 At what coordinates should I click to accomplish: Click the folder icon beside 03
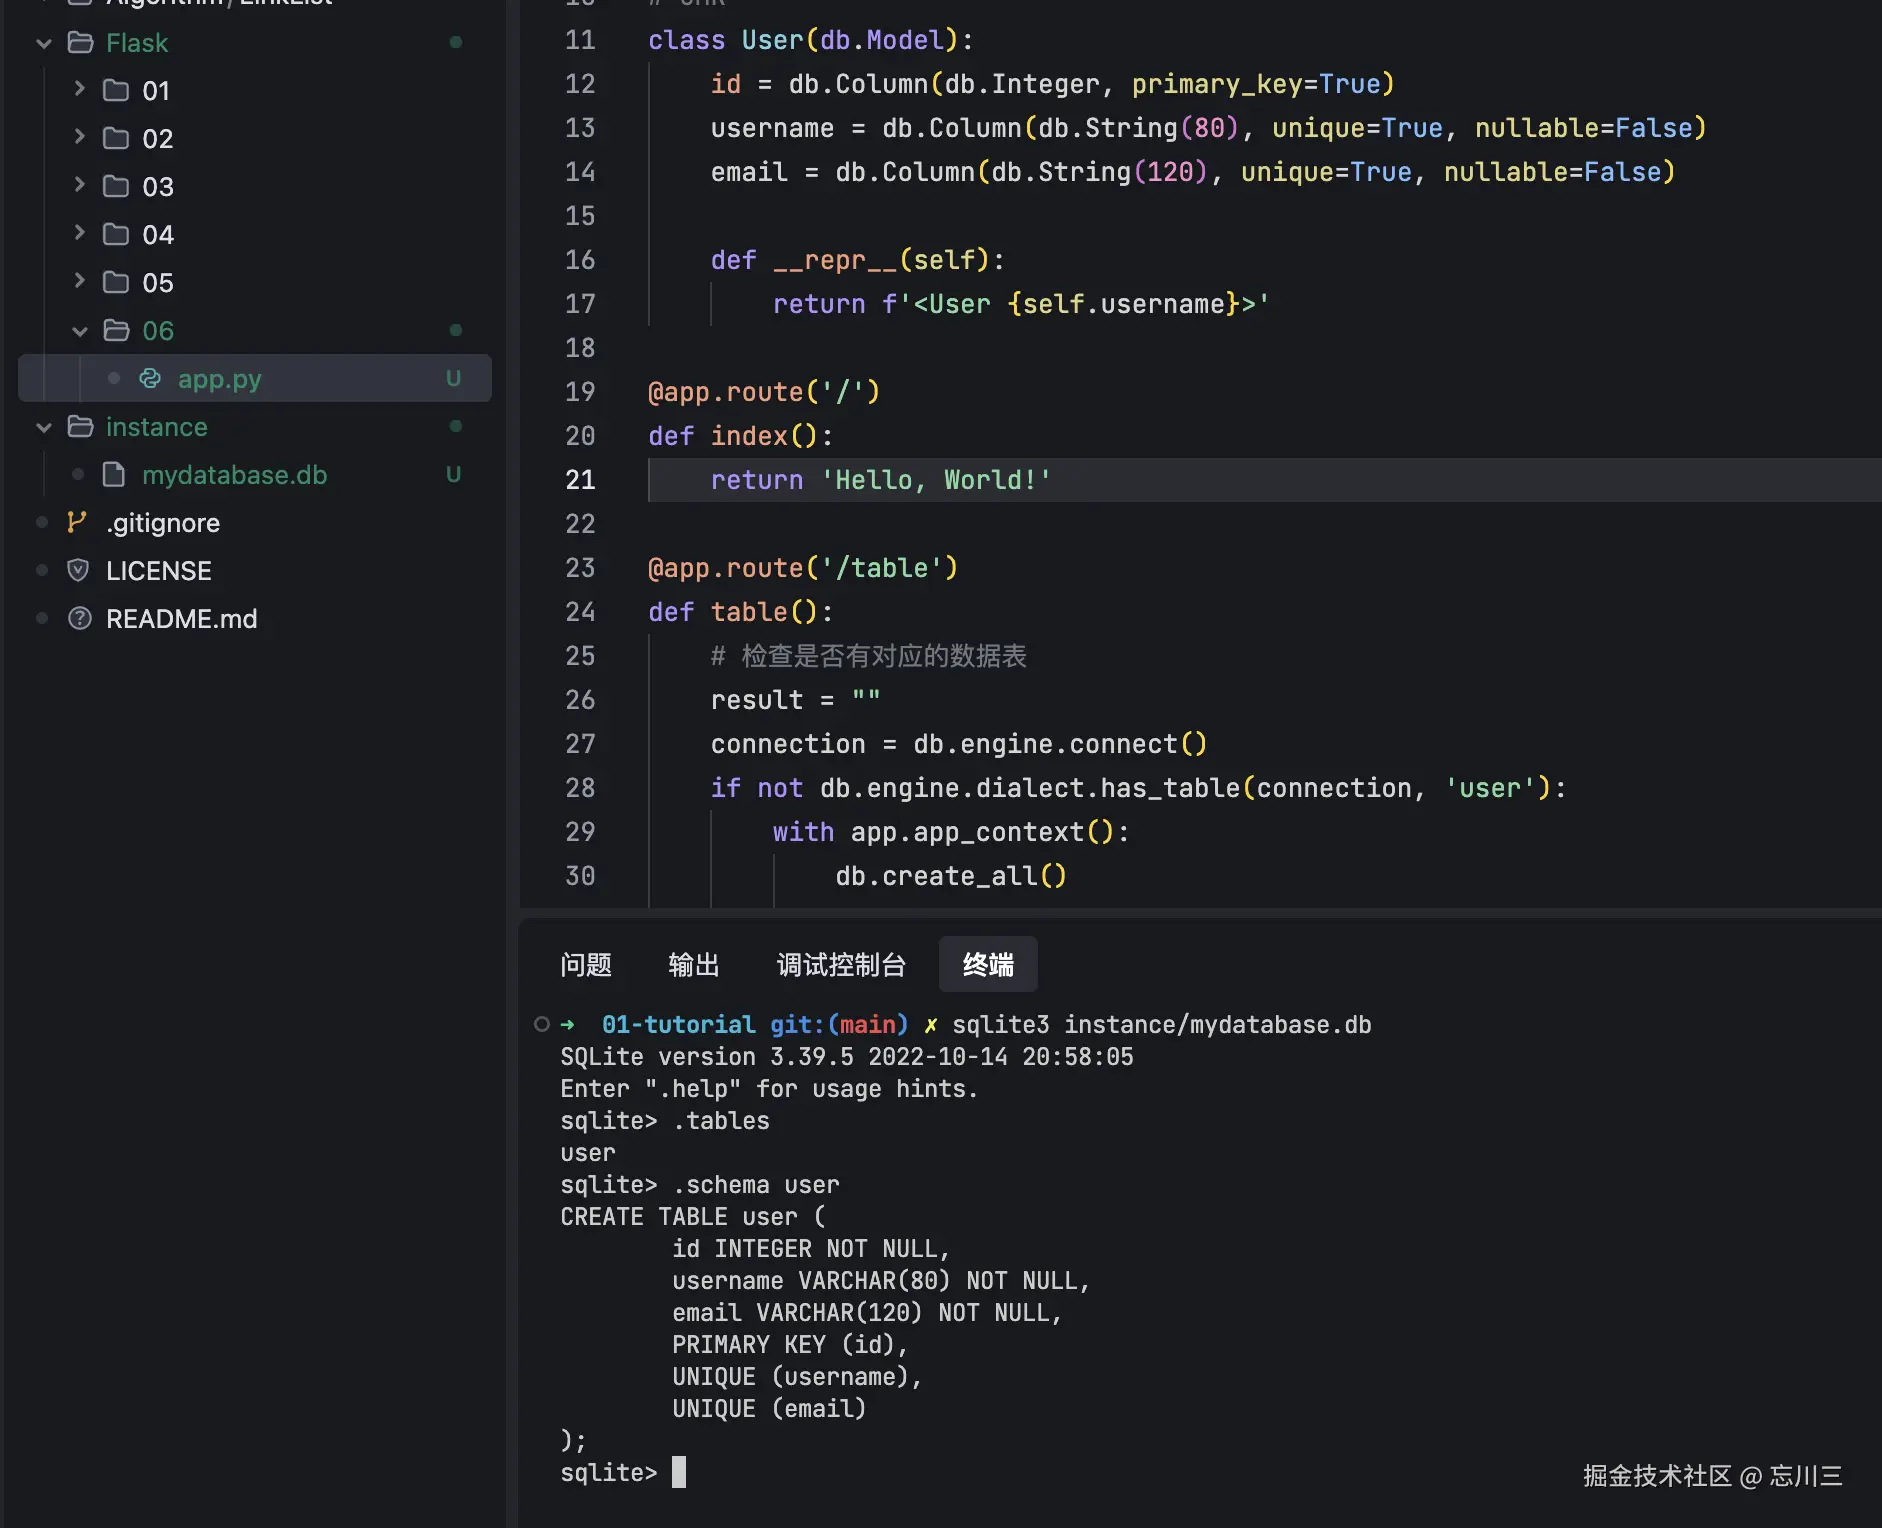click(116, 186)
